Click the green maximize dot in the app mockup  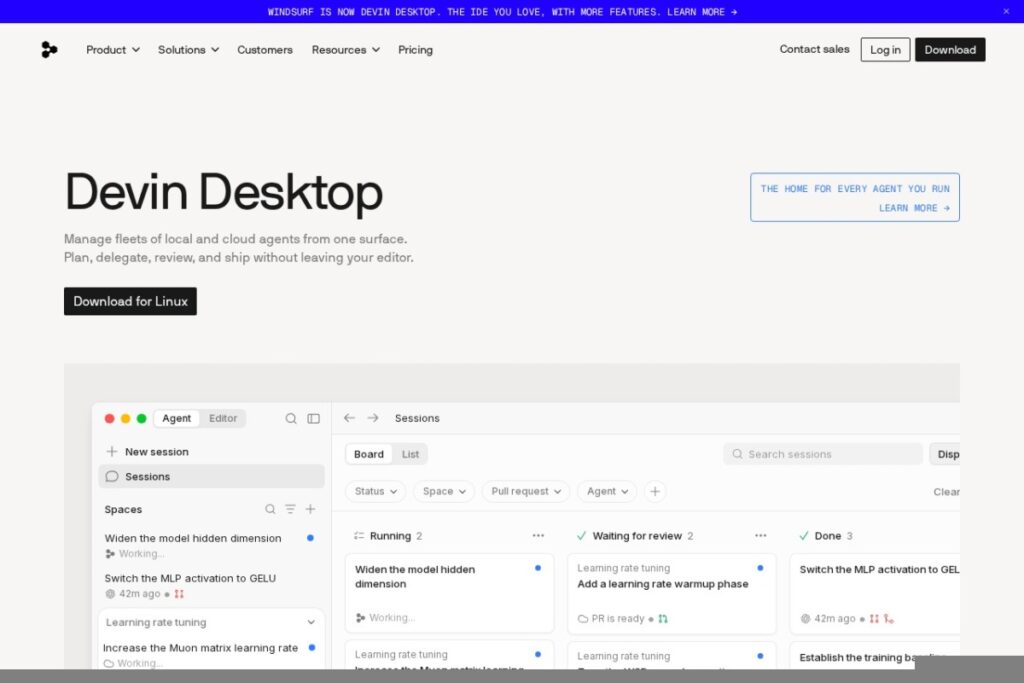click(141, 419)
